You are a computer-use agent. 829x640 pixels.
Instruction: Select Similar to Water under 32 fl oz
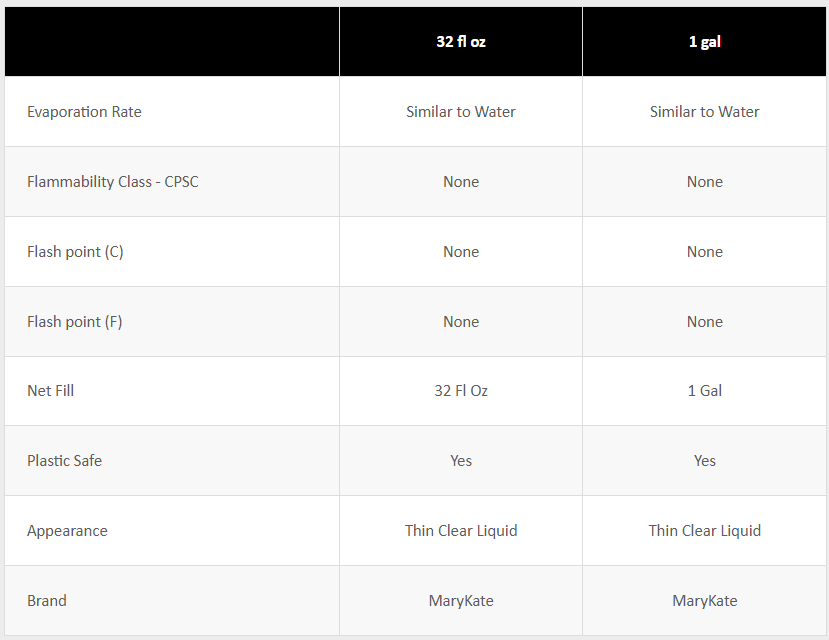click(x=461, y=112)
